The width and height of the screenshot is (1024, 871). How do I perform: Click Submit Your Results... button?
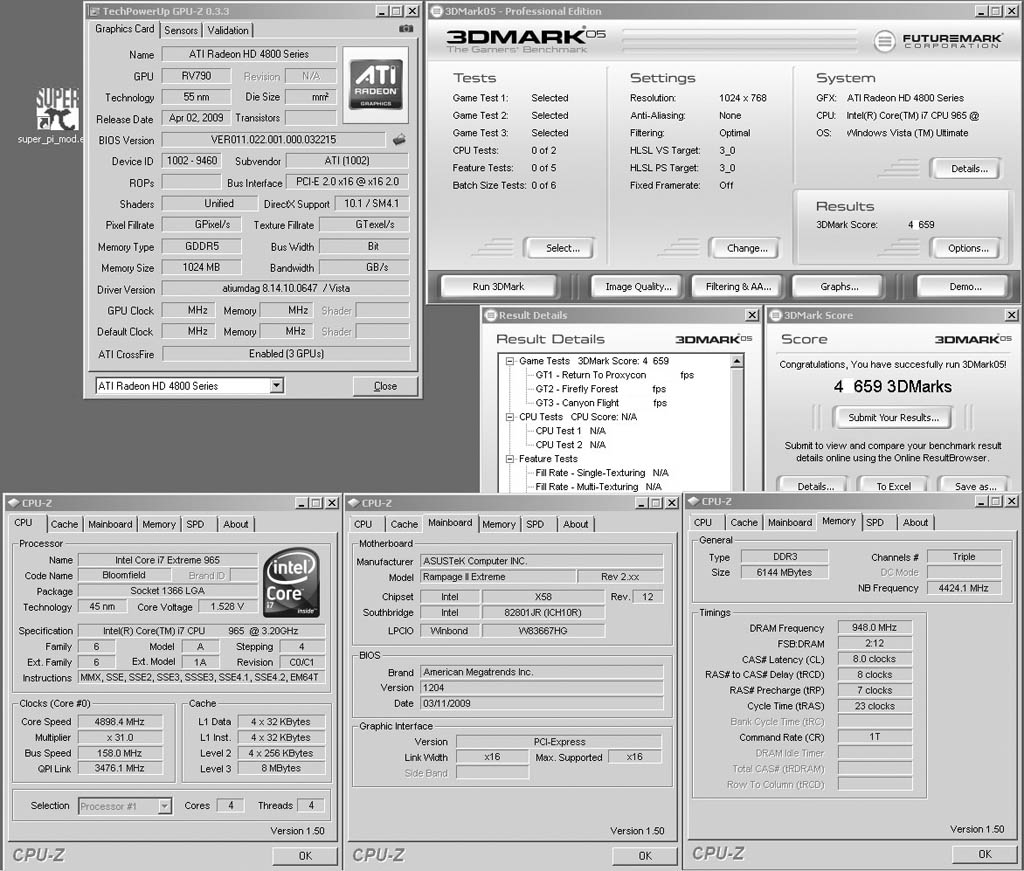coord(893,417)
